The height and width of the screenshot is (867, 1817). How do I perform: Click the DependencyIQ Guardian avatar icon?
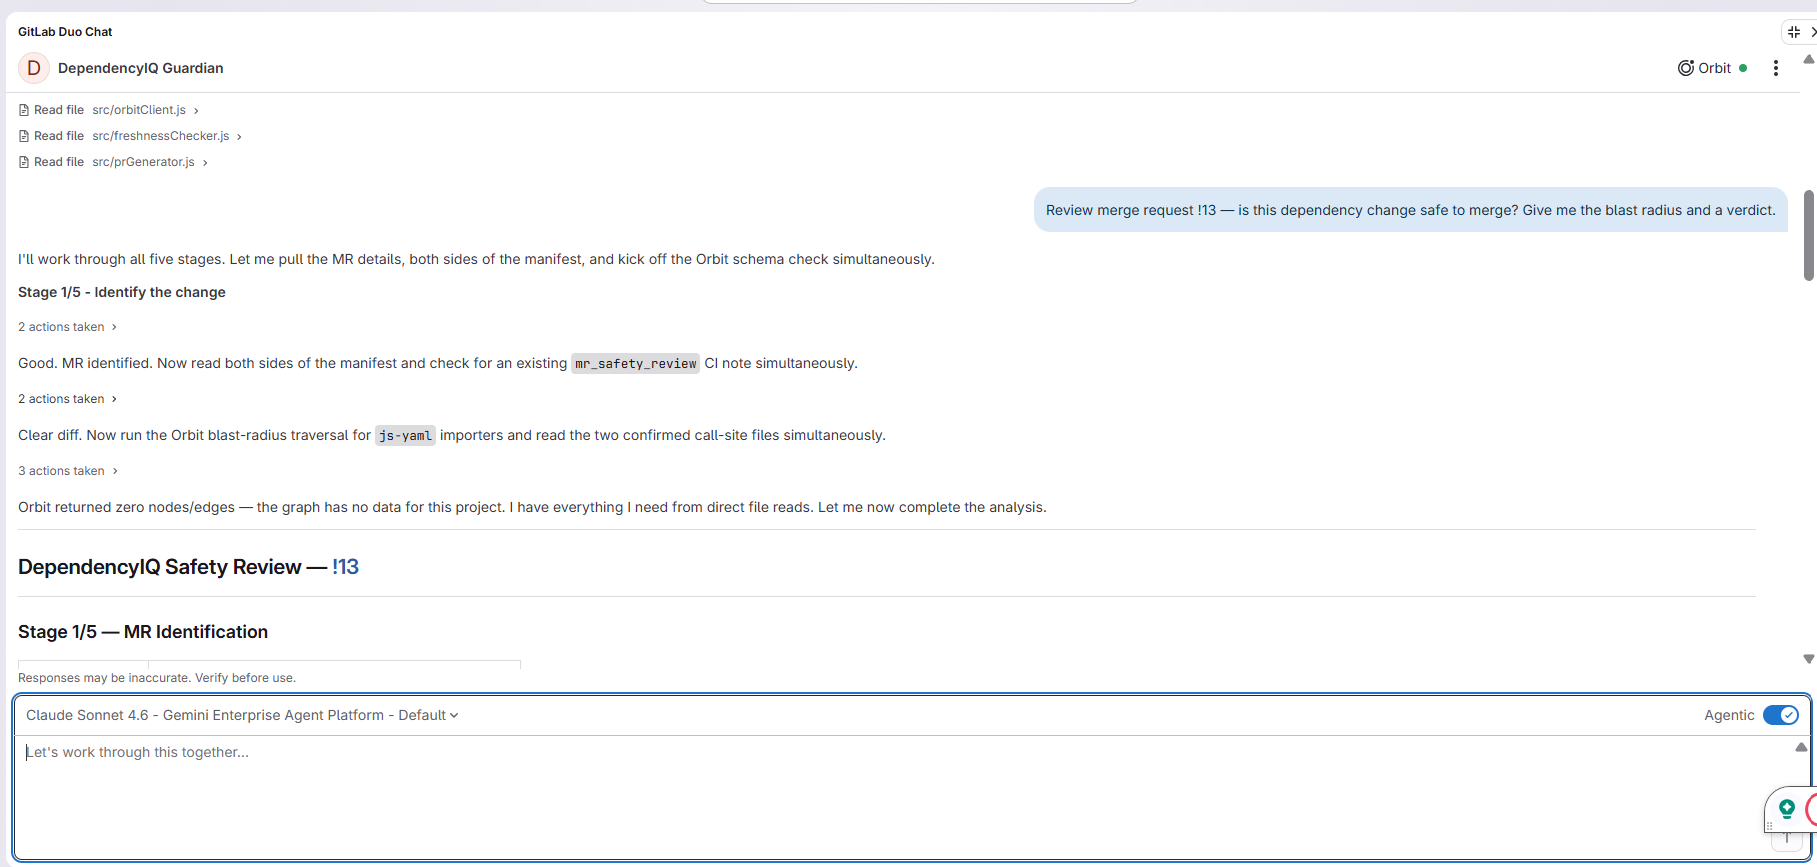point(33,68)
